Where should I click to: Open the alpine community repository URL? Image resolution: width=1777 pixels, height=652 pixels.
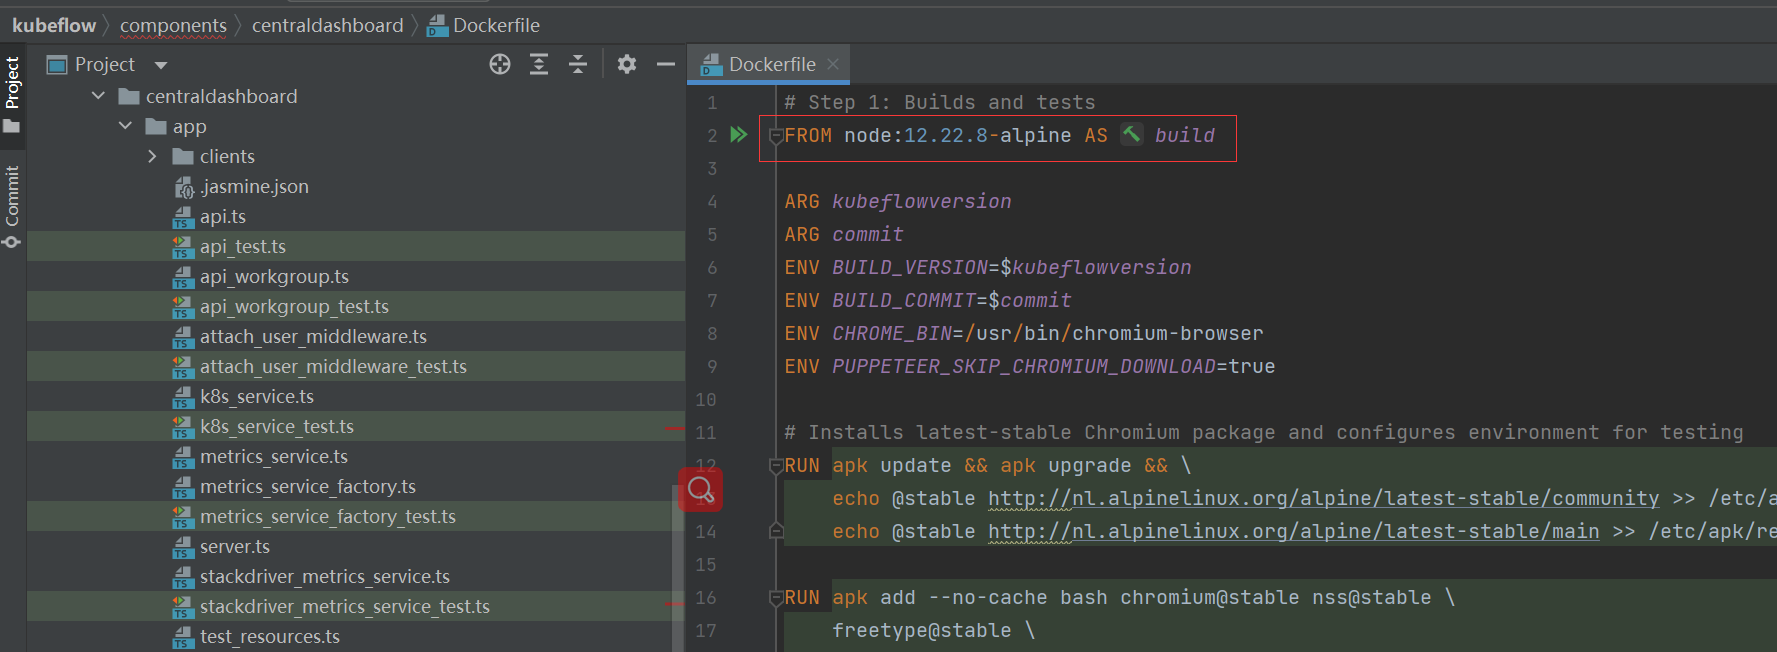[1323, 498]
